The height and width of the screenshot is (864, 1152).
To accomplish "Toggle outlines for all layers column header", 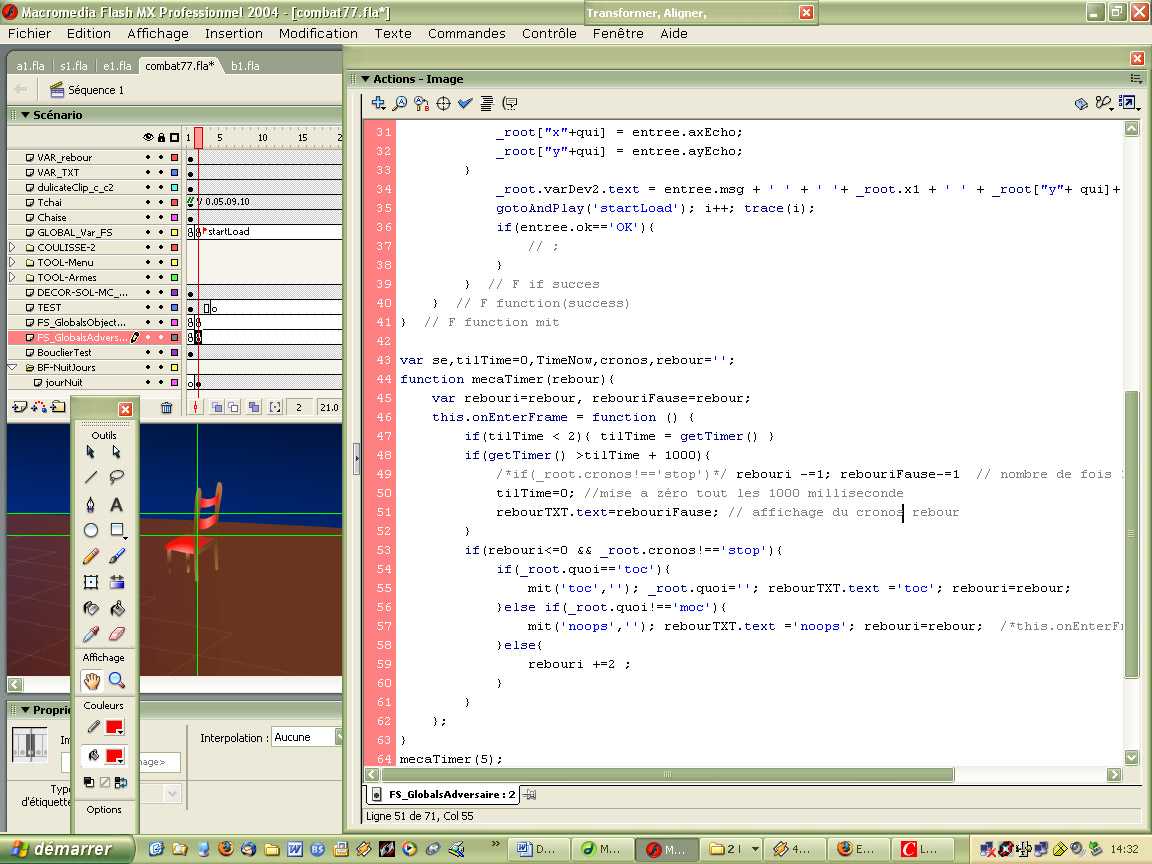I will tap(174, 137).
